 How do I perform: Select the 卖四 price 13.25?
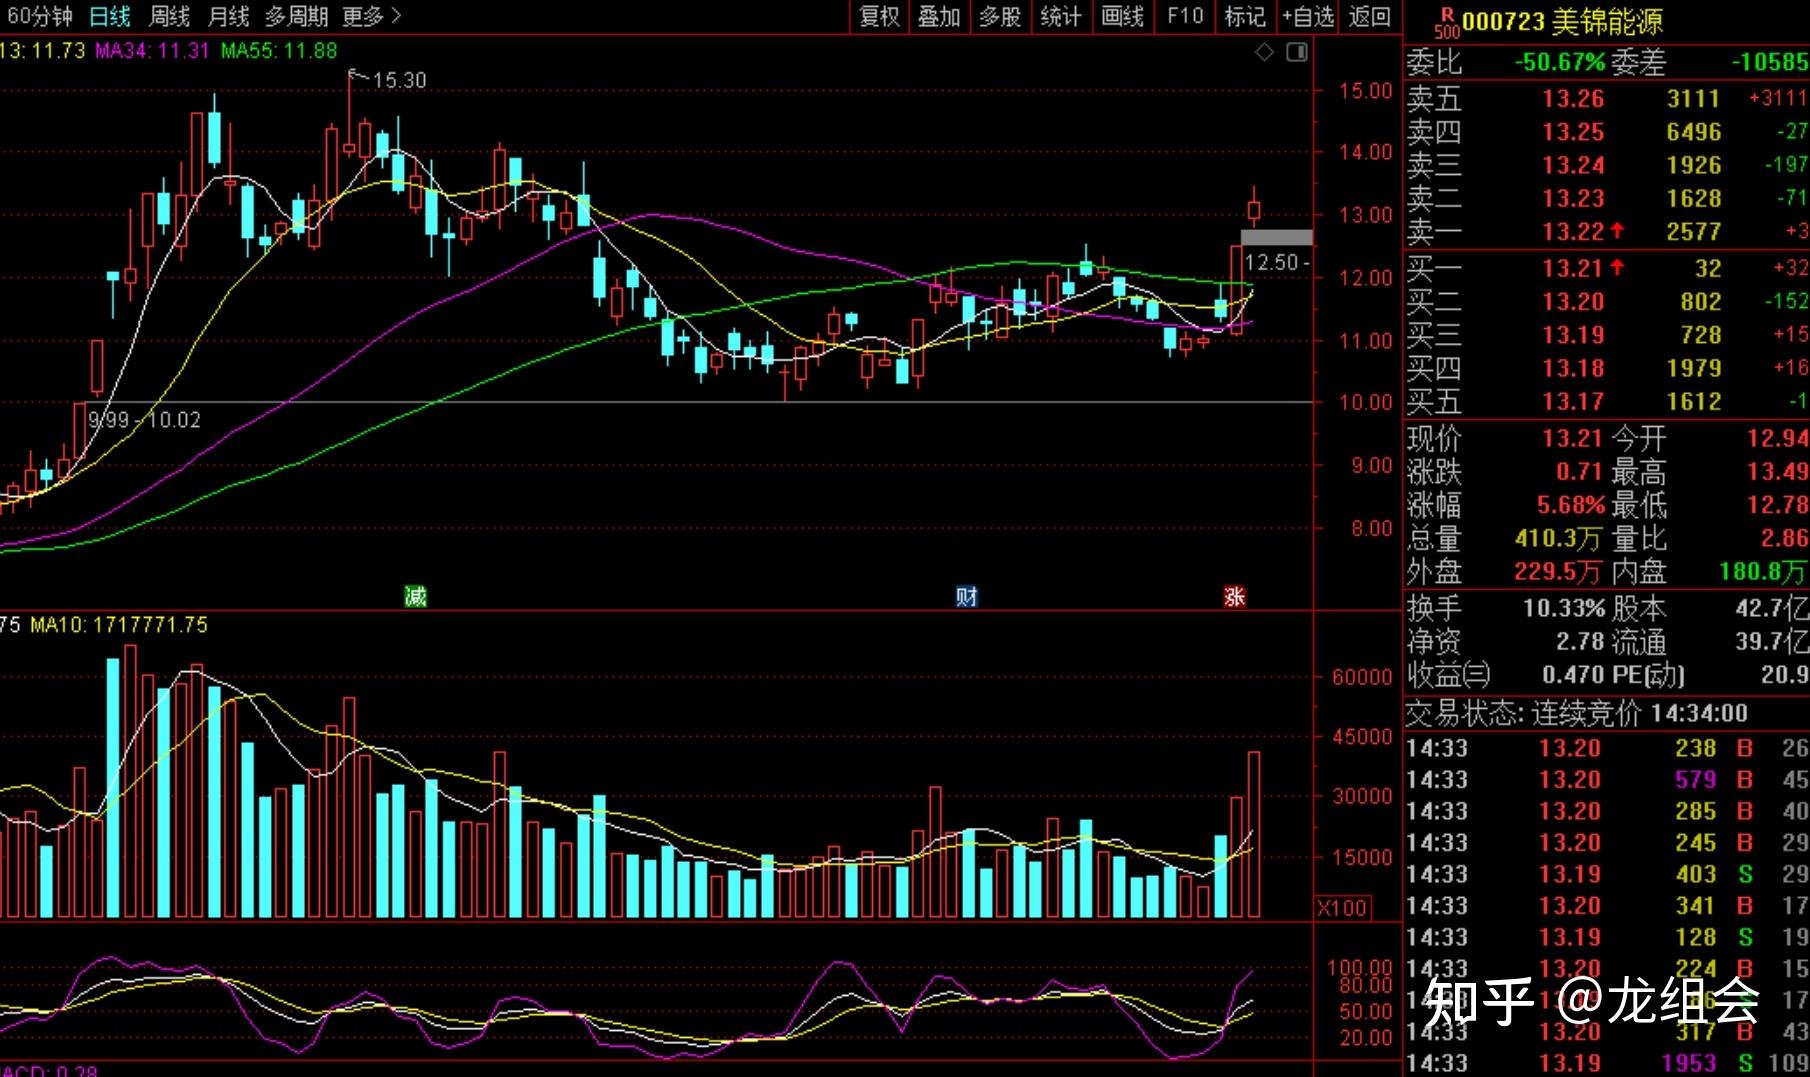pos(1573,131)
